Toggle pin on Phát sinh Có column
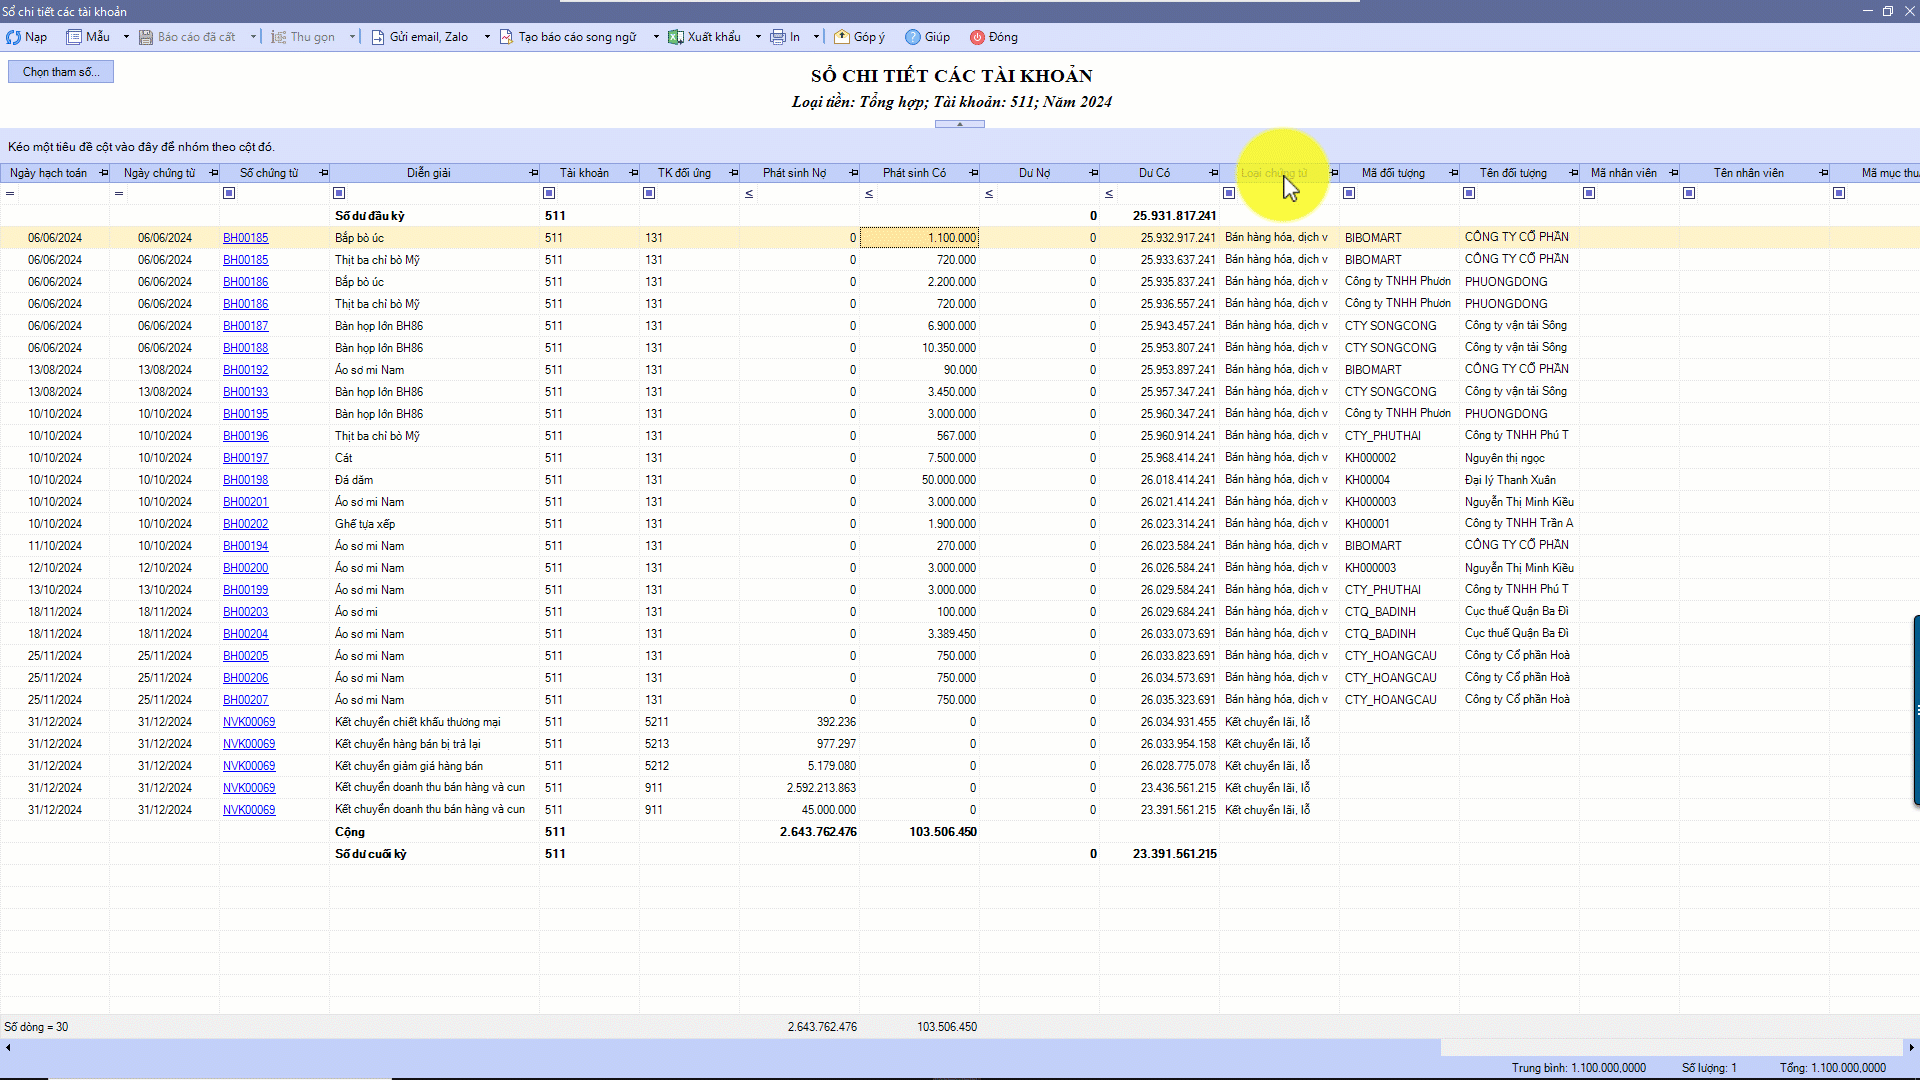The width and height of the screenshot is (1920, 1080). [973, 173]
